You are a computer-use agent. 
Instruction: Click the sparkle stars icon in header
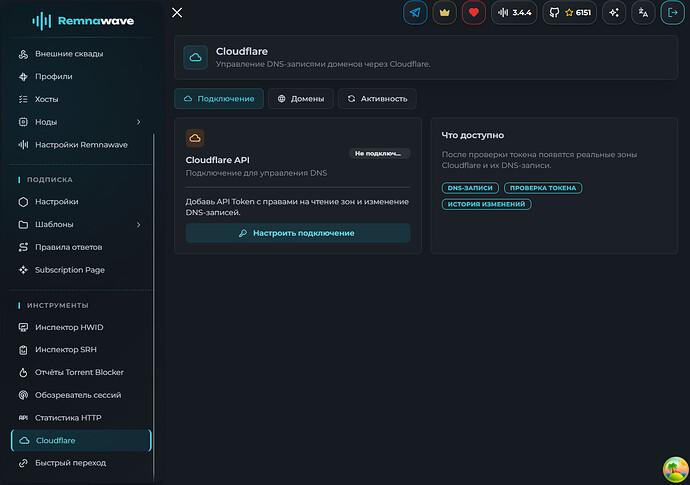pyautogui.click(x=614, y=13)
